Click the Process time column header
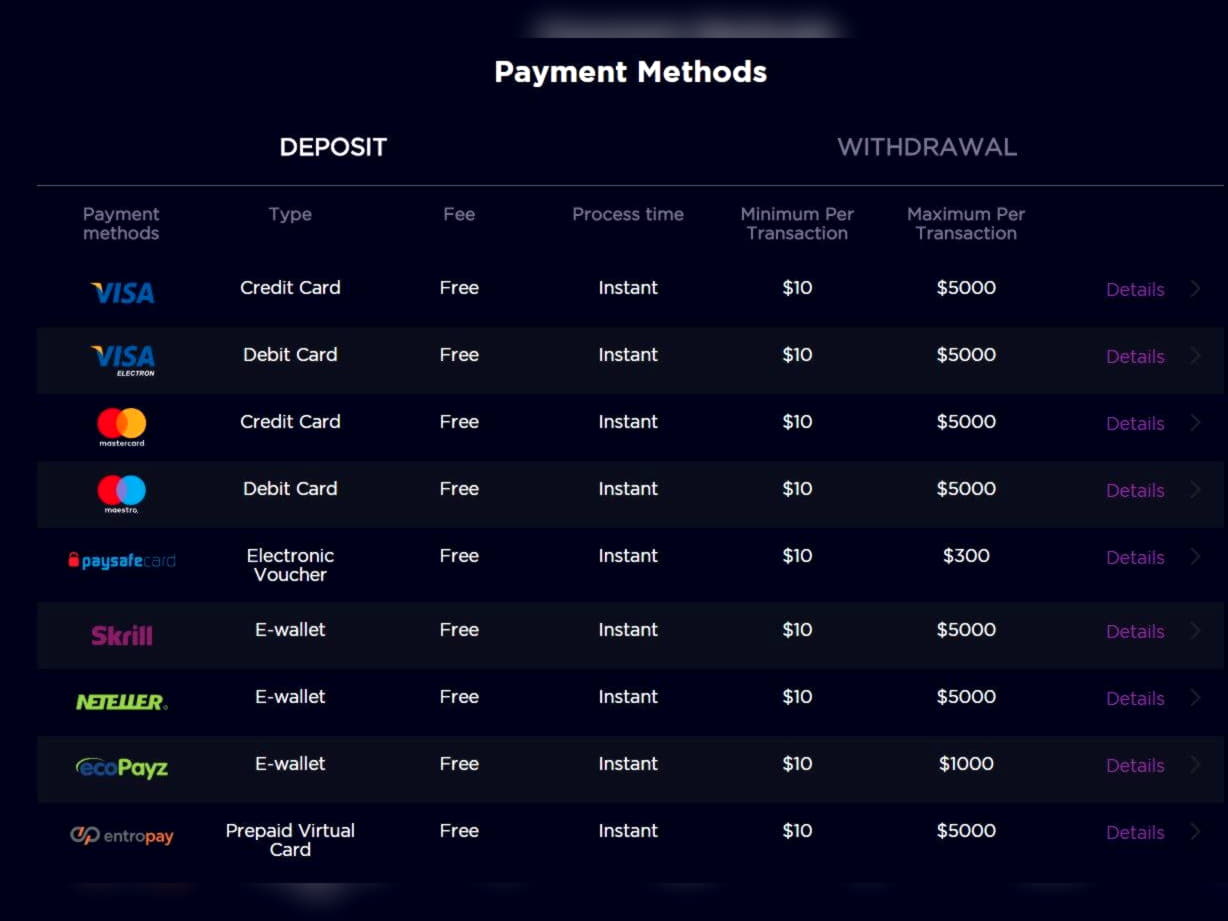Image resolution: width=1228 pixels, height=921 pixels. pyautogui.click(x=628, y=214)
